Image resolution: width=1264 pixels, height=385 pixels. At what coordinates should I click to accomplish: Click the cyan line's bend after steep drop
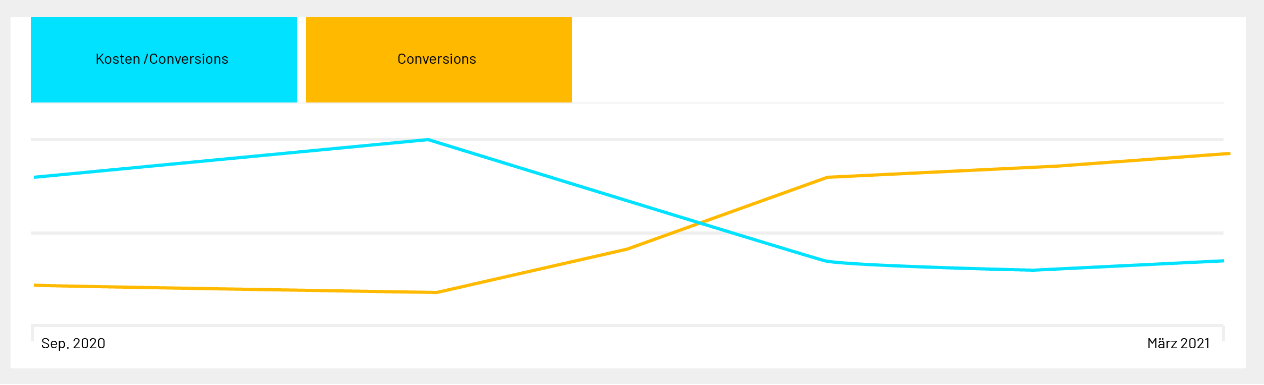click(828, 262)
